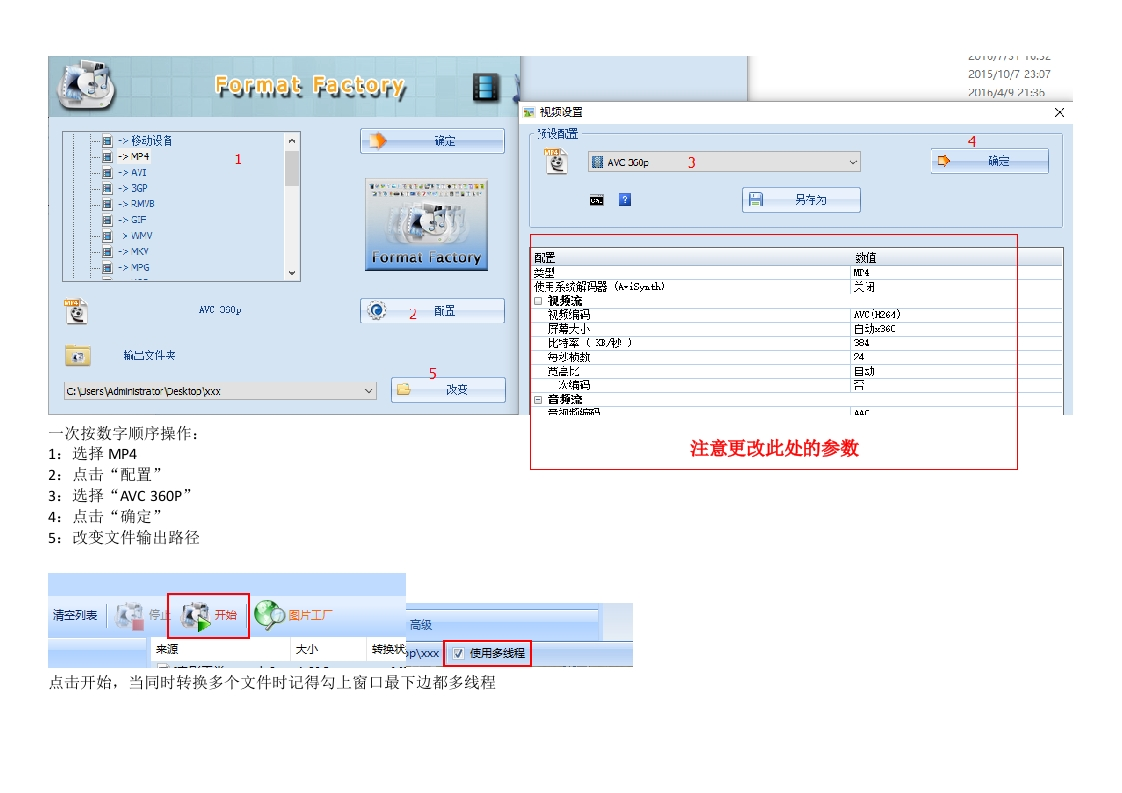Viewport: 1122px width, 793px height.
Task: Click the Format Factory preview thumbnail
Action: click(x=426, y=225)
